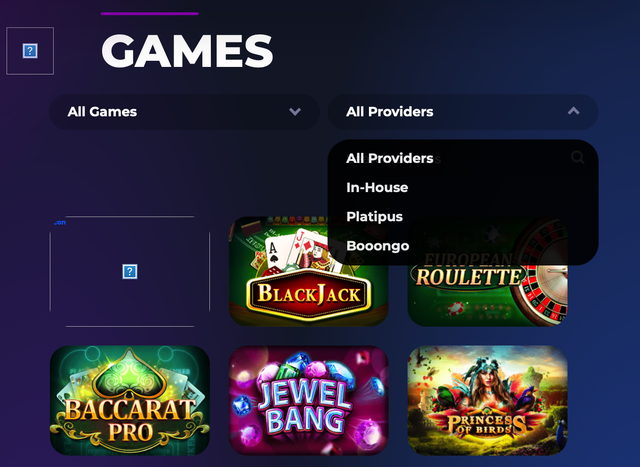Click the purple underline above GAMES title

[149, 13]
